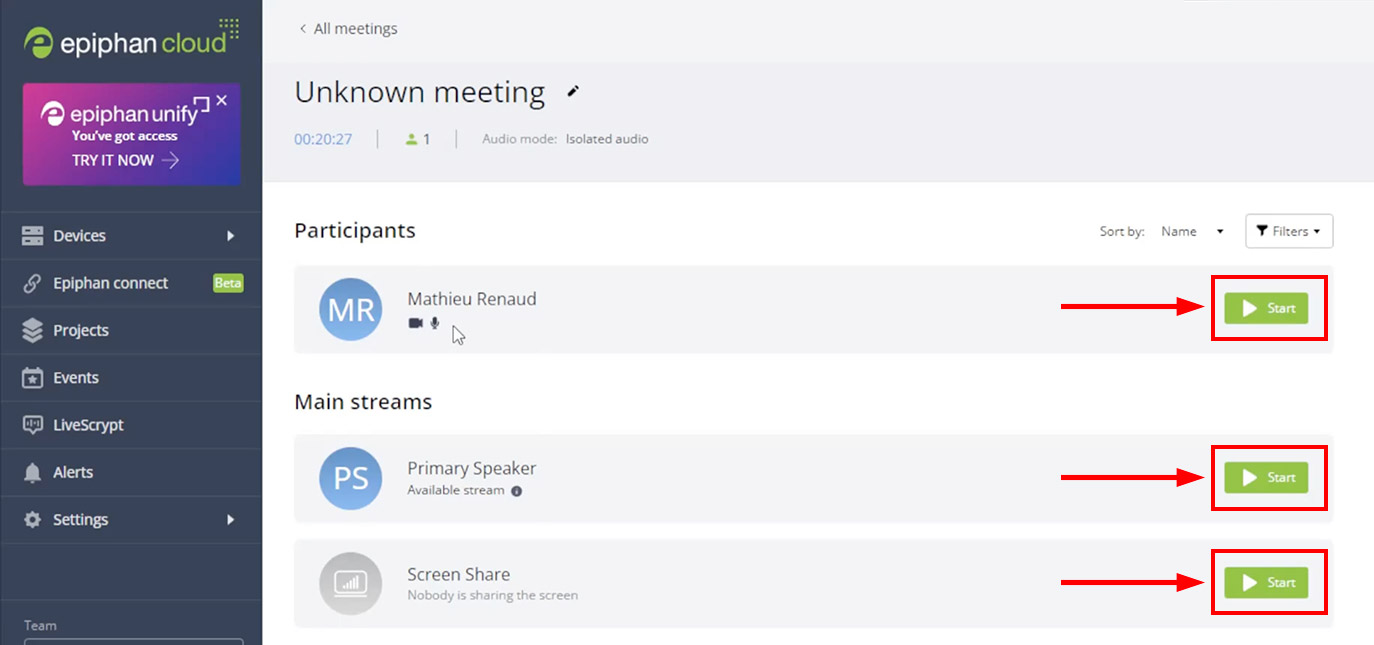Expand the Devices submenu arrow

(x=231, y=236)
